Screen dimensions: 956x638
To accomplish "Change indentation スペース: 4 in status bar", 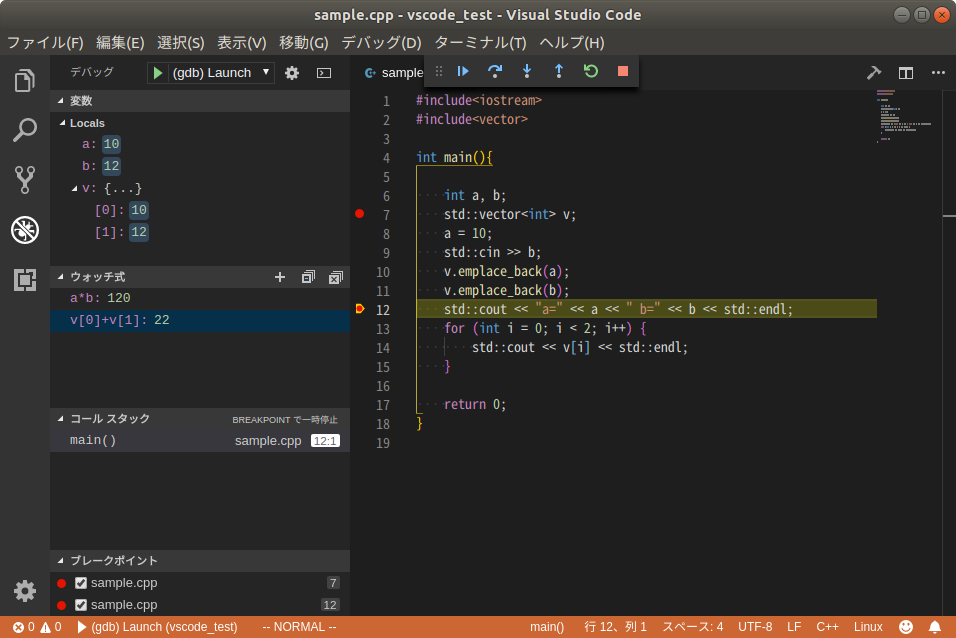I will pyautogui.click(x=693, y=627).
